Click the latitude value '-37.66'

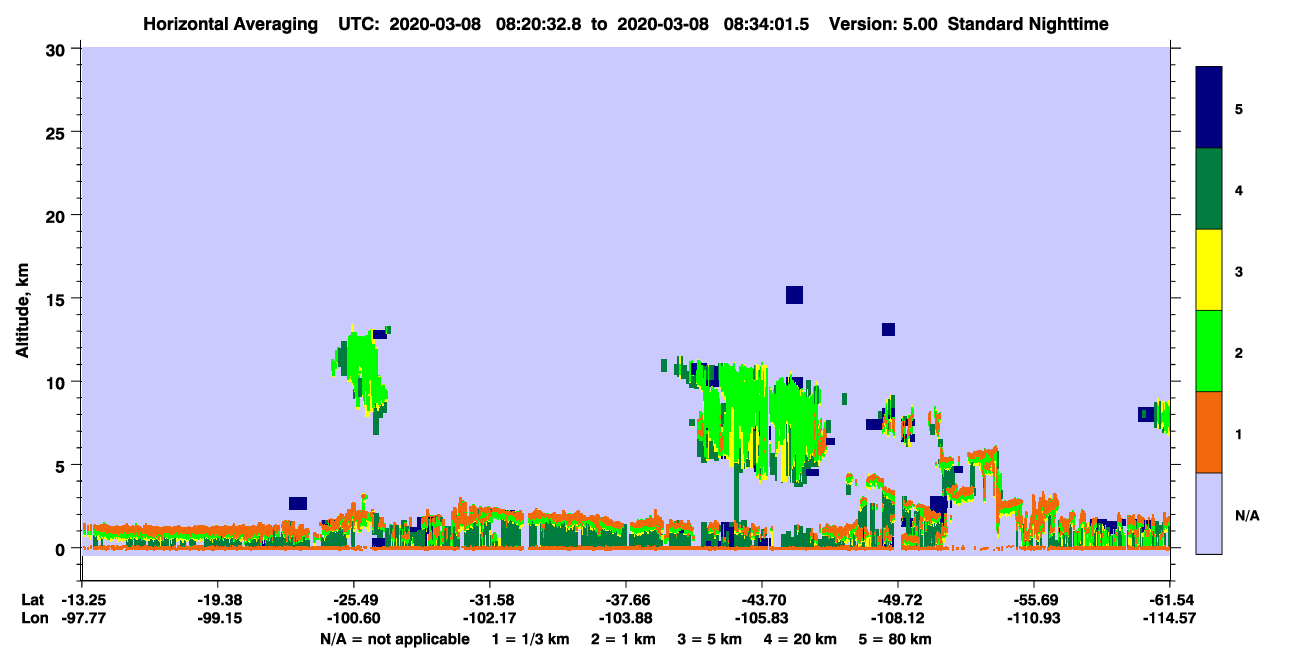click(x=626, y=600)
